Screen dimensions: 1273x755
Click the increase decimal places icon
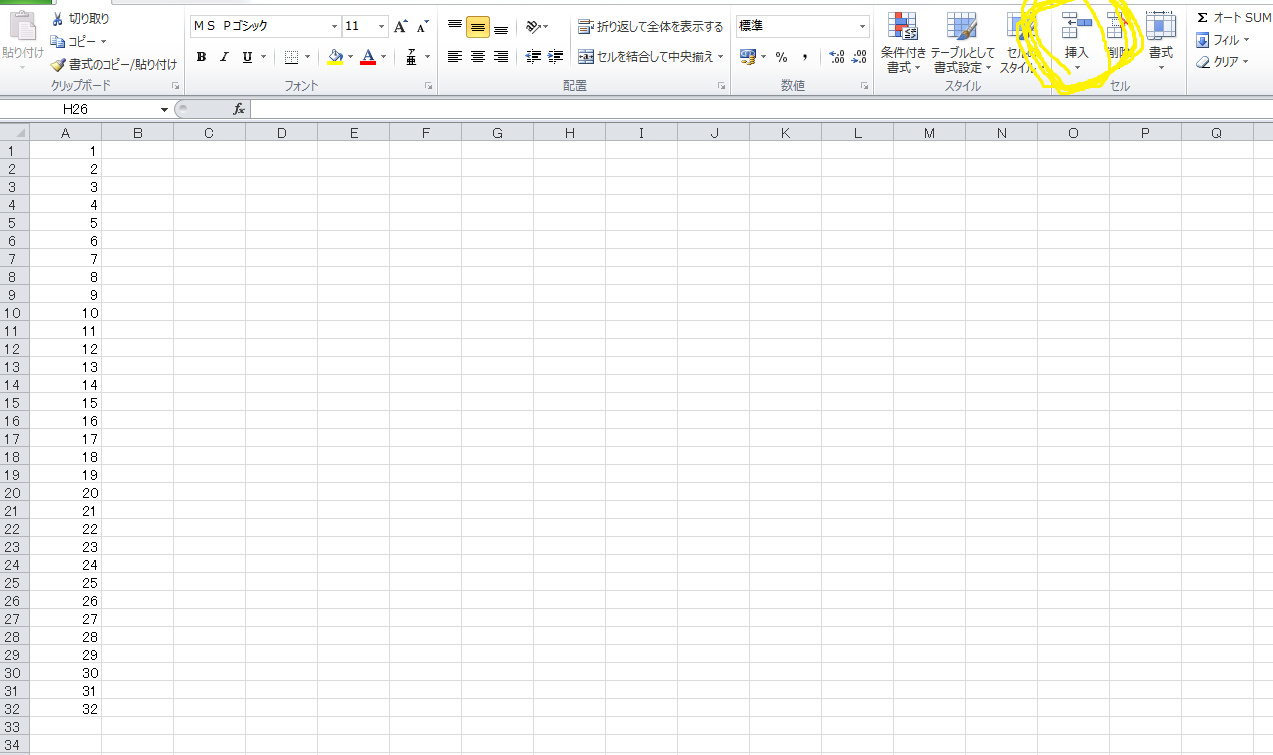(837, 57)
